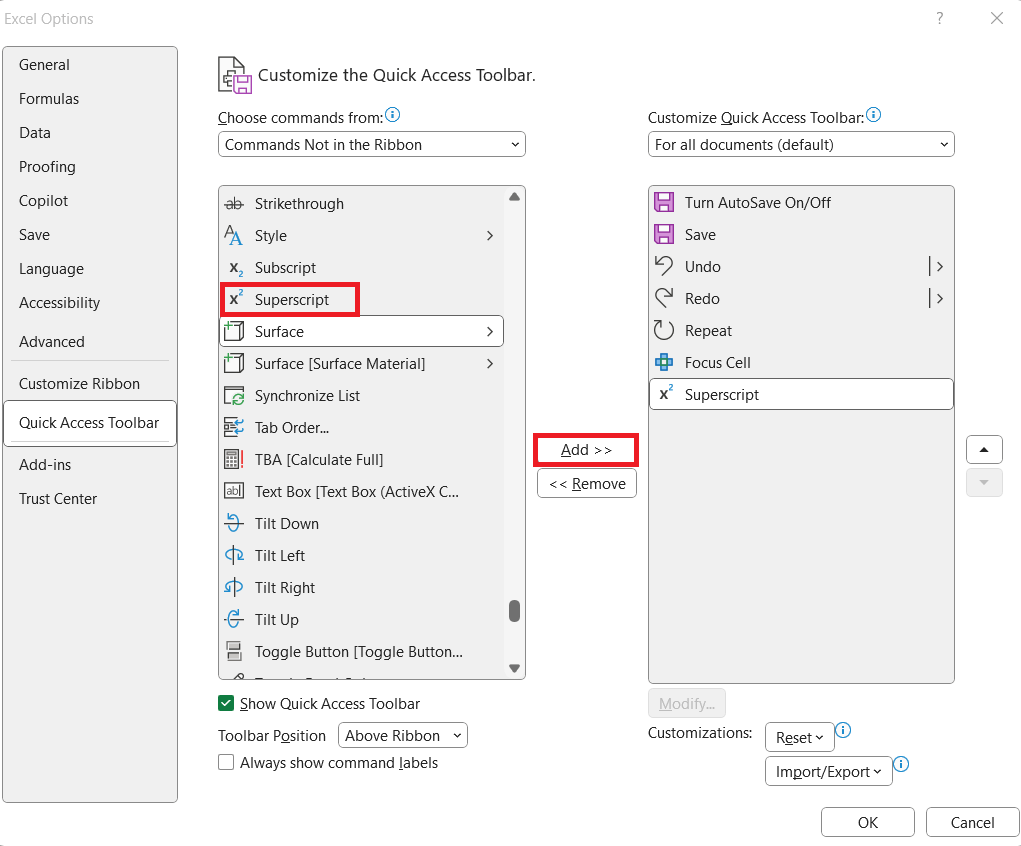Screen dimensions: 1021x846
Task: Click the Add >> button
Action: 586,450
